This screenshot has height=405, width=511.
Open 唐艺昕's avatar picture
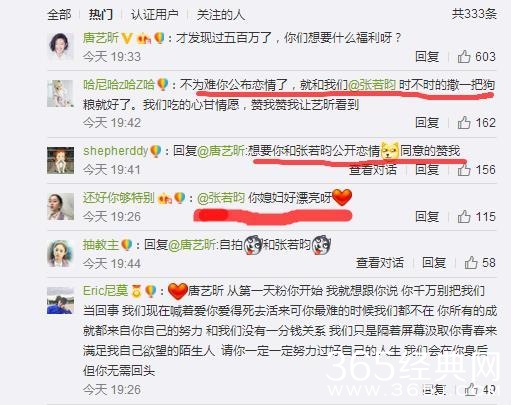pyautogui.click(x=60, y=46)
